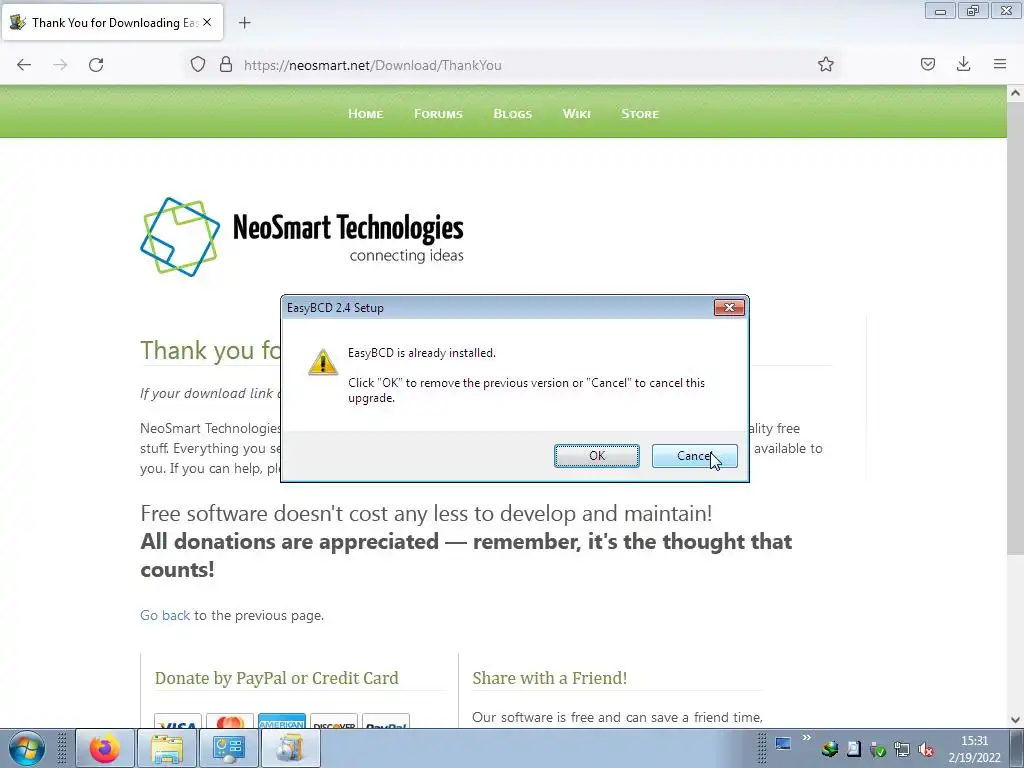Click the 'Donate by PayPal or Credit Card' heading
The height and width of the screenshot is (768, 1024).
point(276,678)
